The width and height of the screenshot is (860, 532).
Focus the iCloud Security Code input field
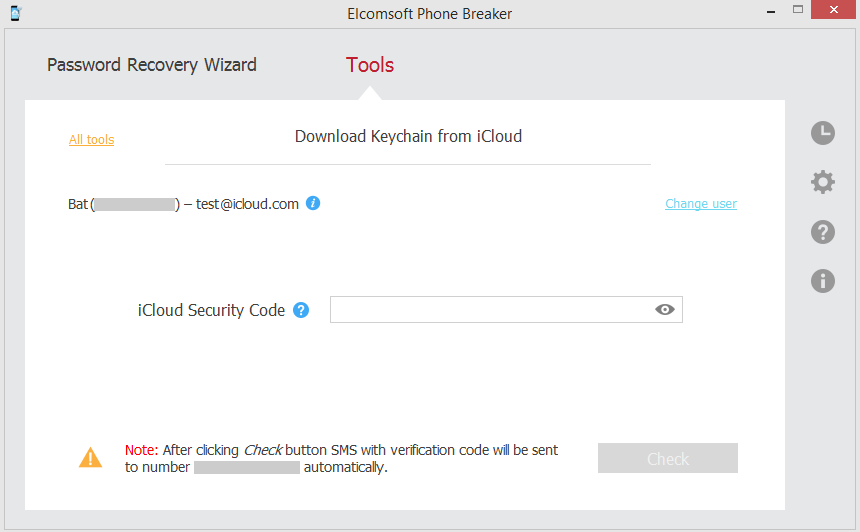tap(490, 310)
